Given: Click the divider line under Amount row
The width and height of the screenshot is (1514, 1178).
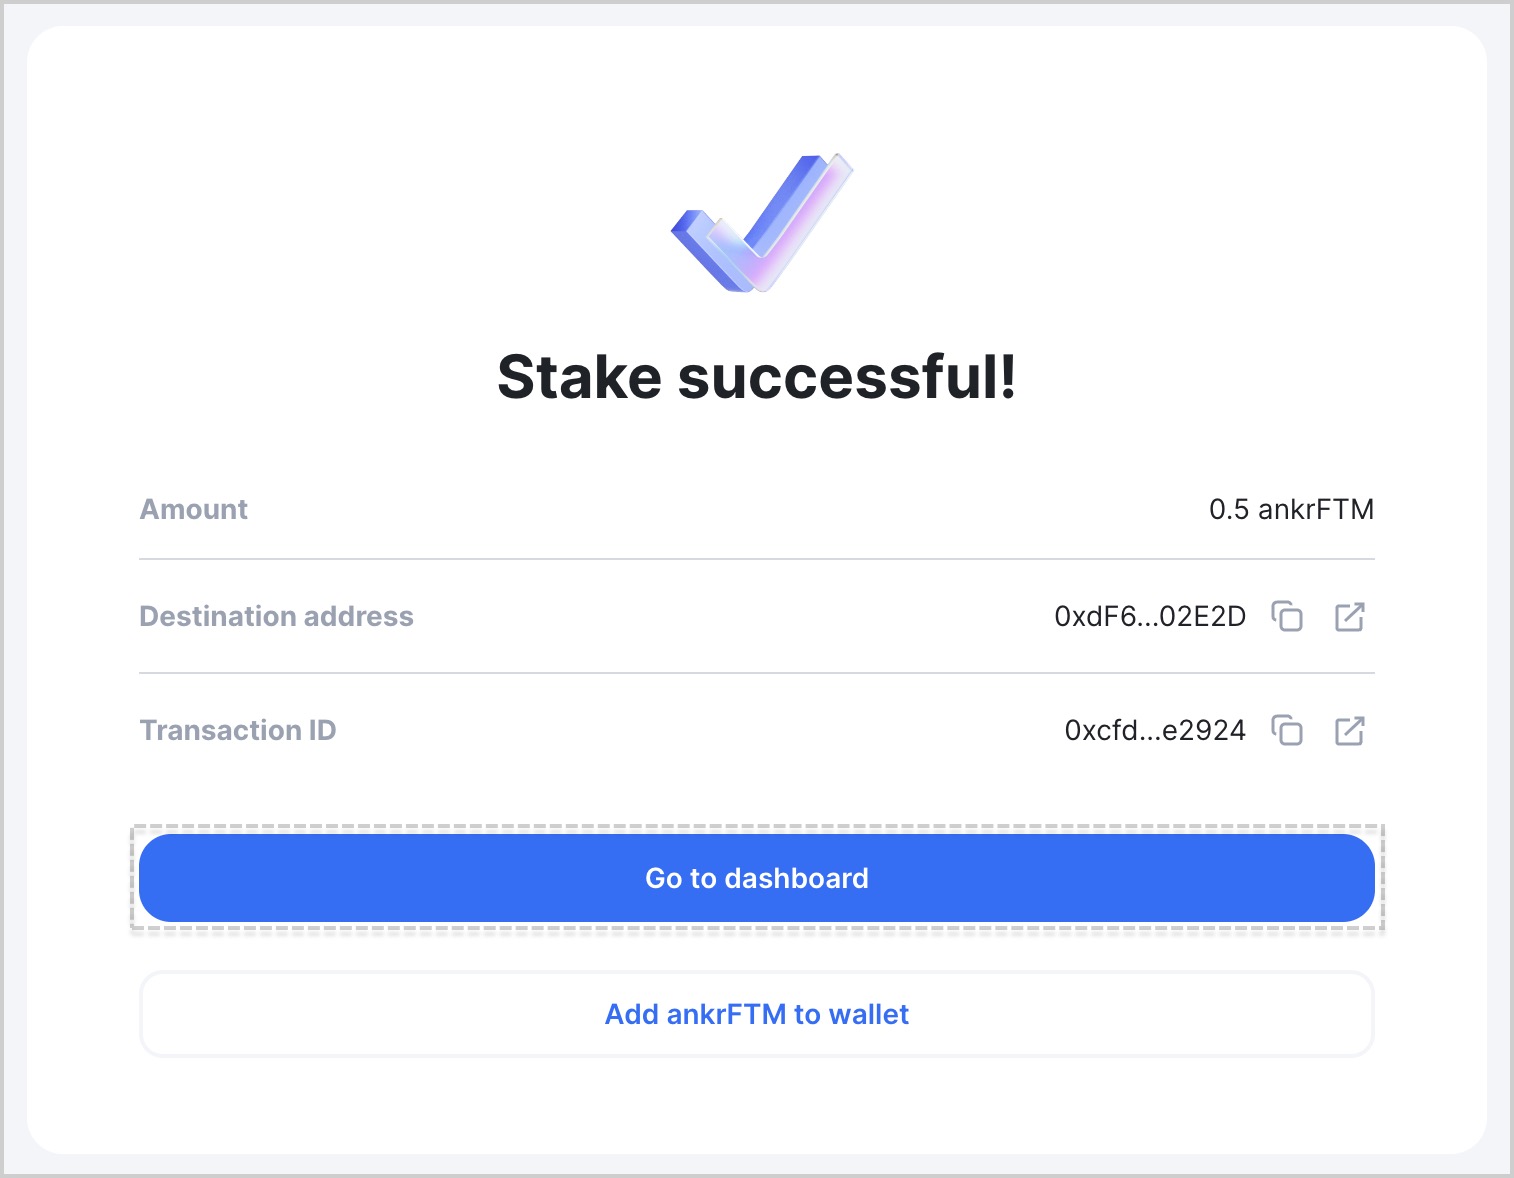Looking at the screenshot, I should click(x=757, y=559).
